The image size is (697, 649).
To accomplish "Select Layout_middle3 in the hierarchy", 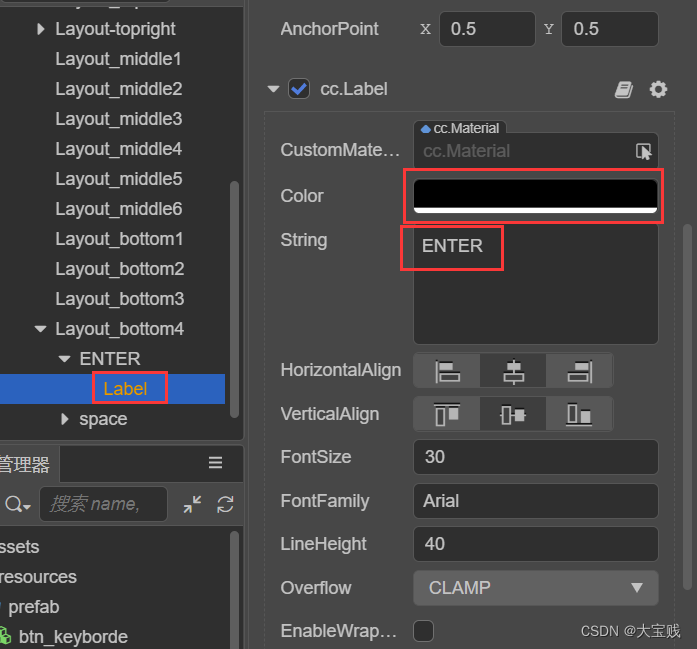I will (x=118, y=119).
